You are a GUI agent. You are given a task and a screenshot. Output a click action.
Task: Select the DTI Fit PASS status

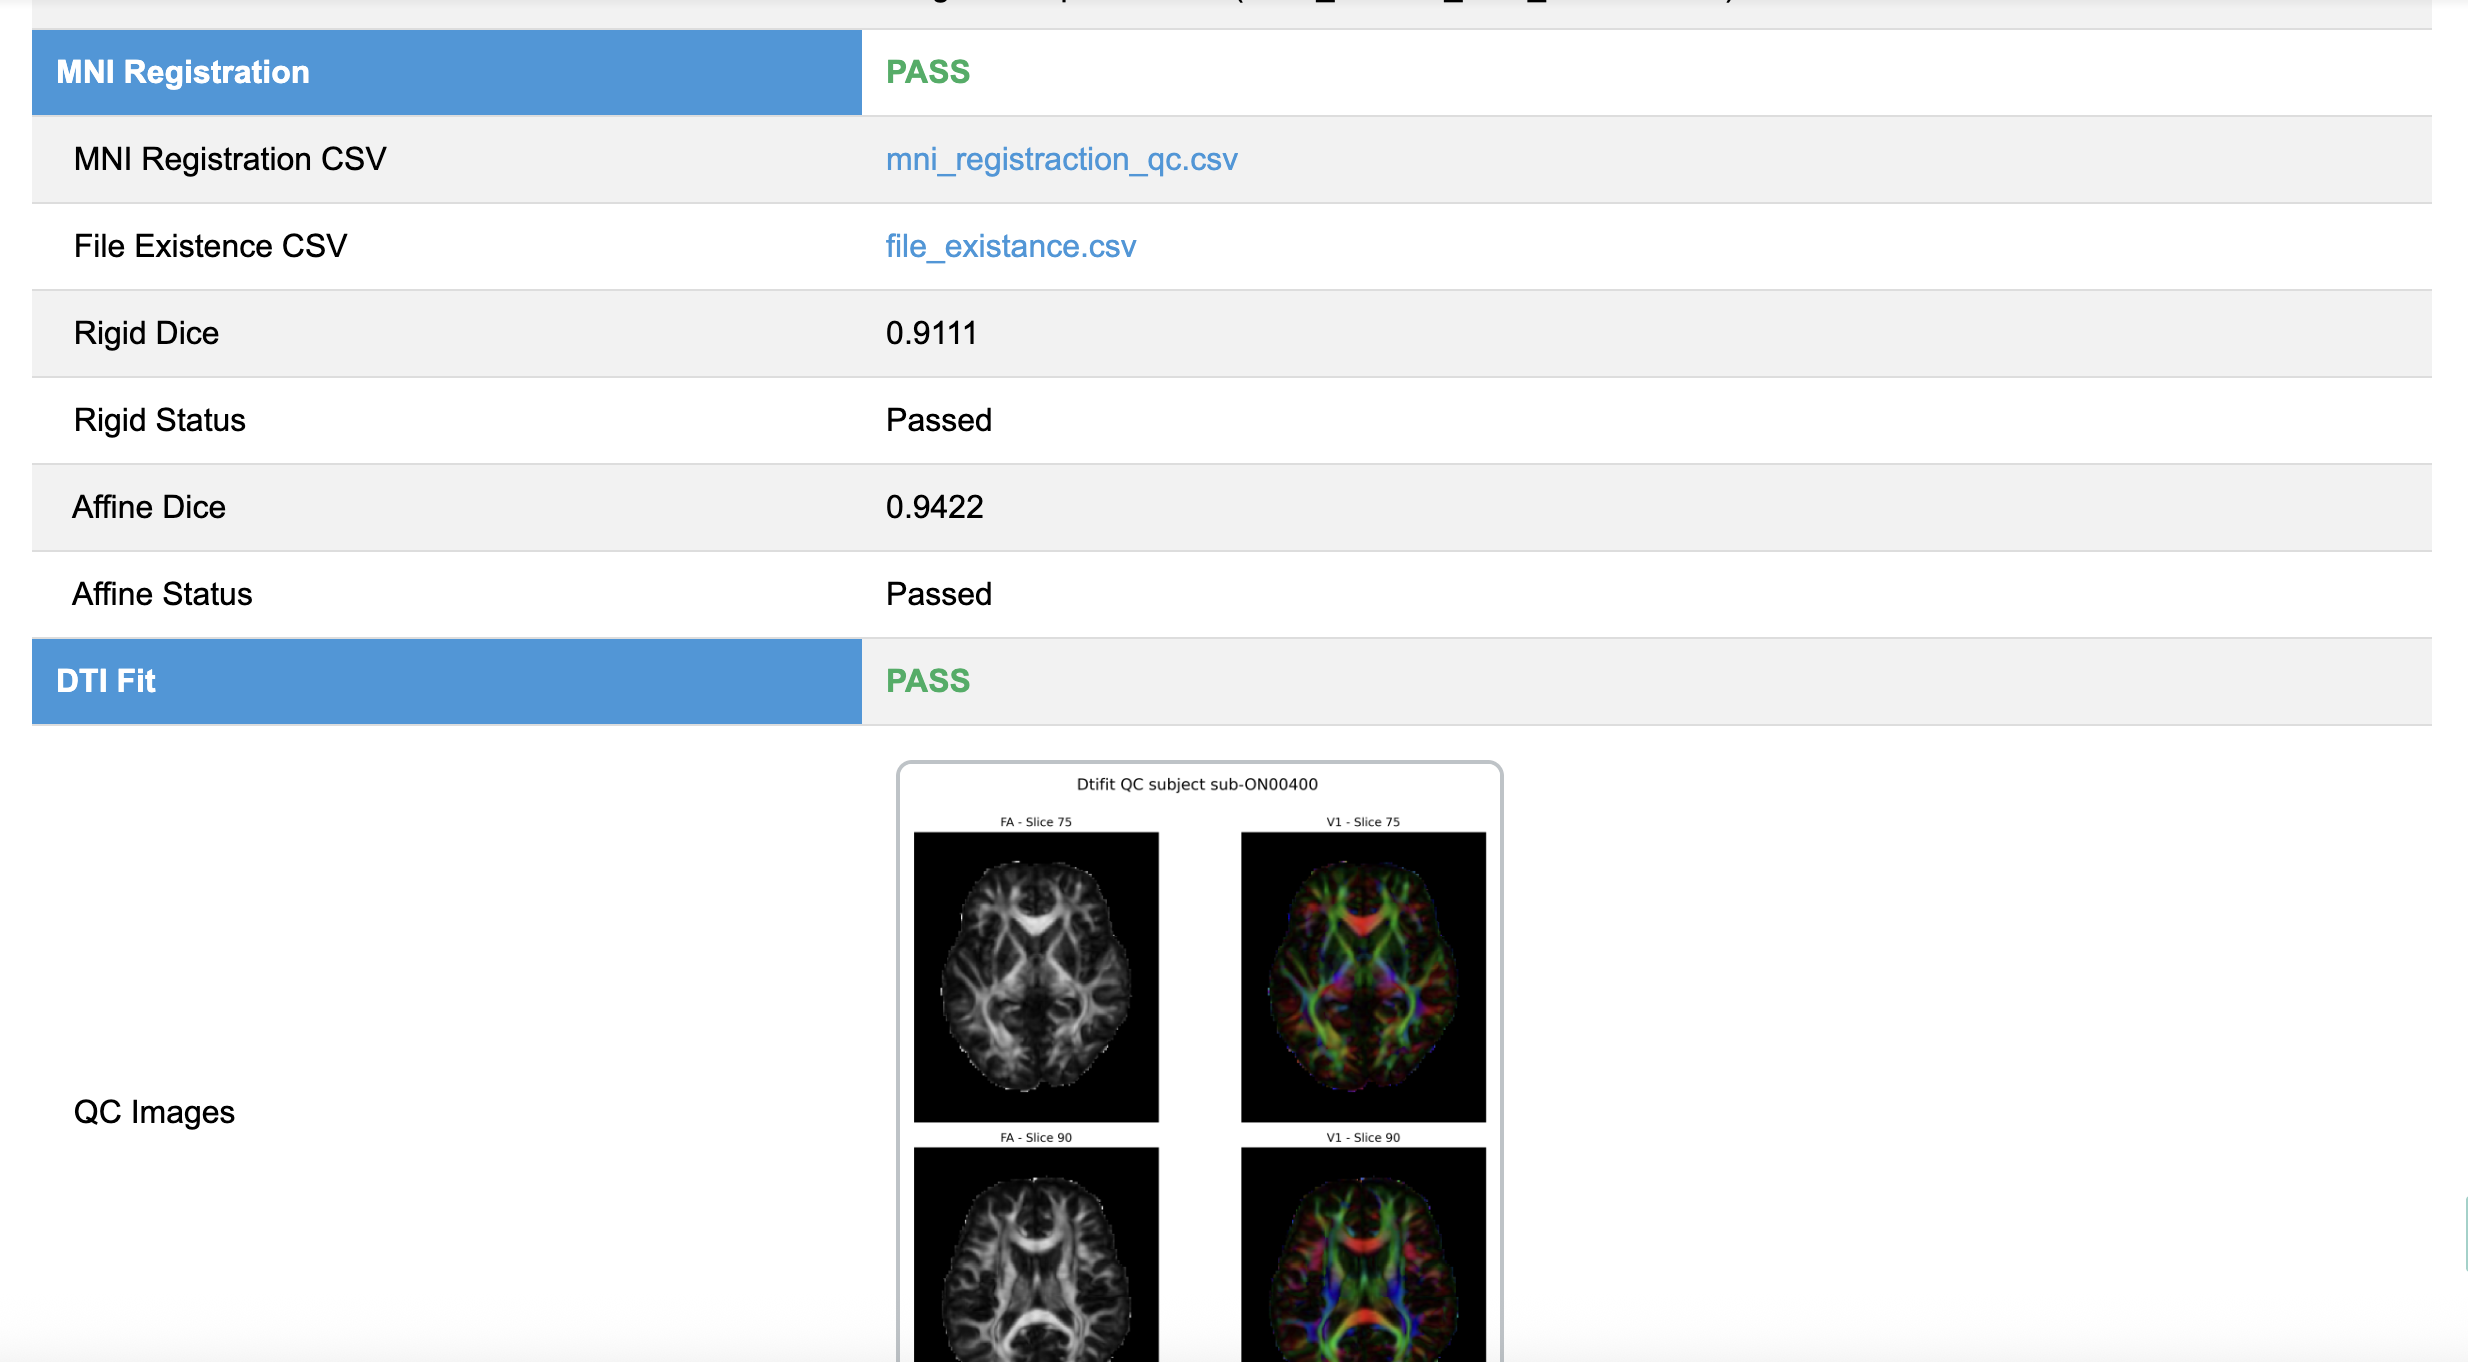(928, 681)
